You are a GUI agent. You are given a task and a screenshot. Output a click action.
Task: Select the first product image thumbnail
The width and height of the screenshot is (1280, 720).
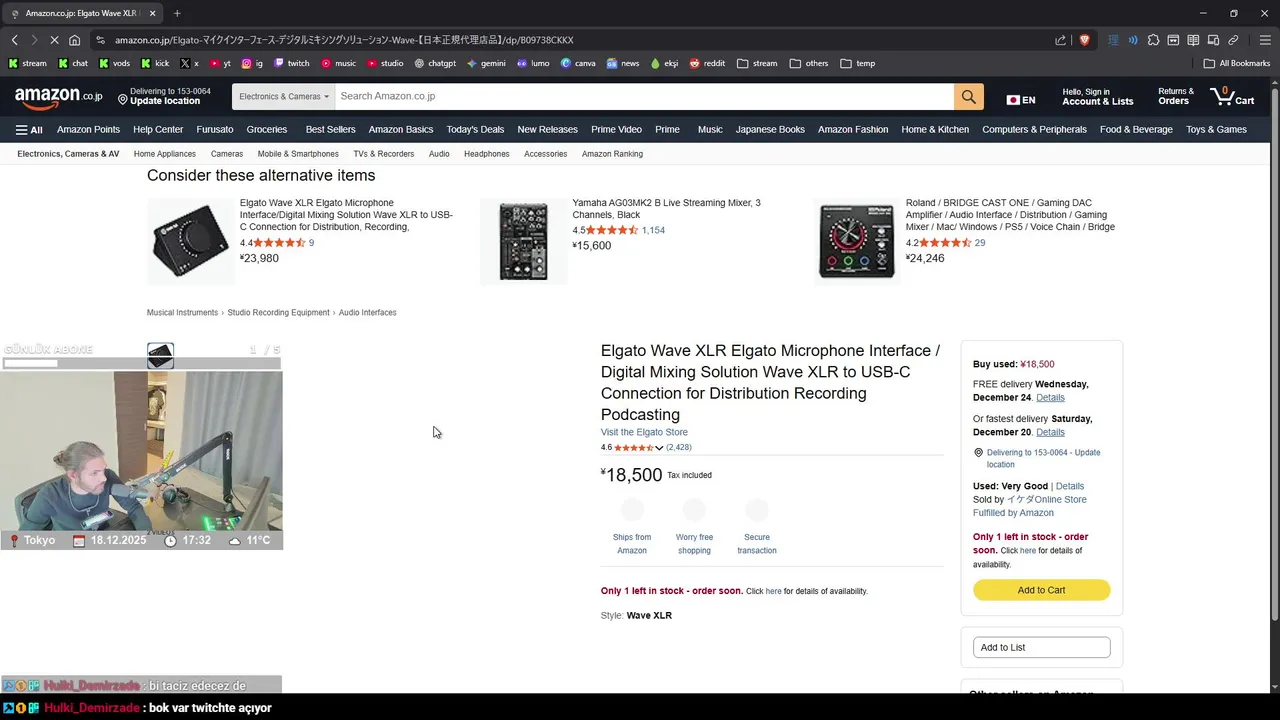160,355
